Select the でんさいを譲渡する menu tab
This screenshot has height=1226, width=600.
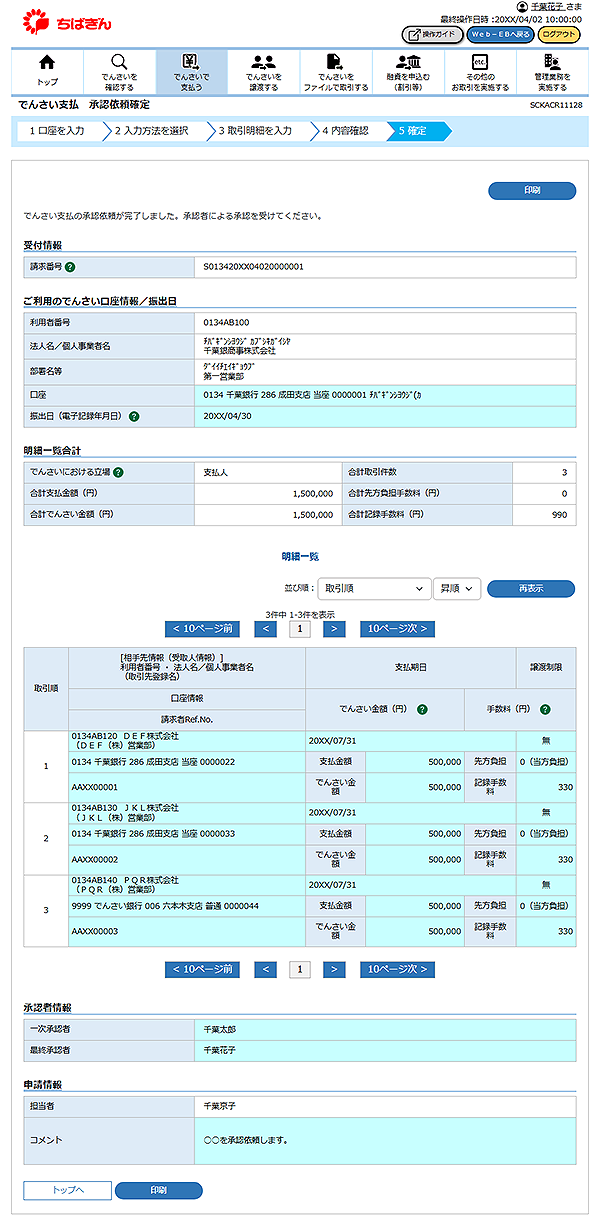264,72
